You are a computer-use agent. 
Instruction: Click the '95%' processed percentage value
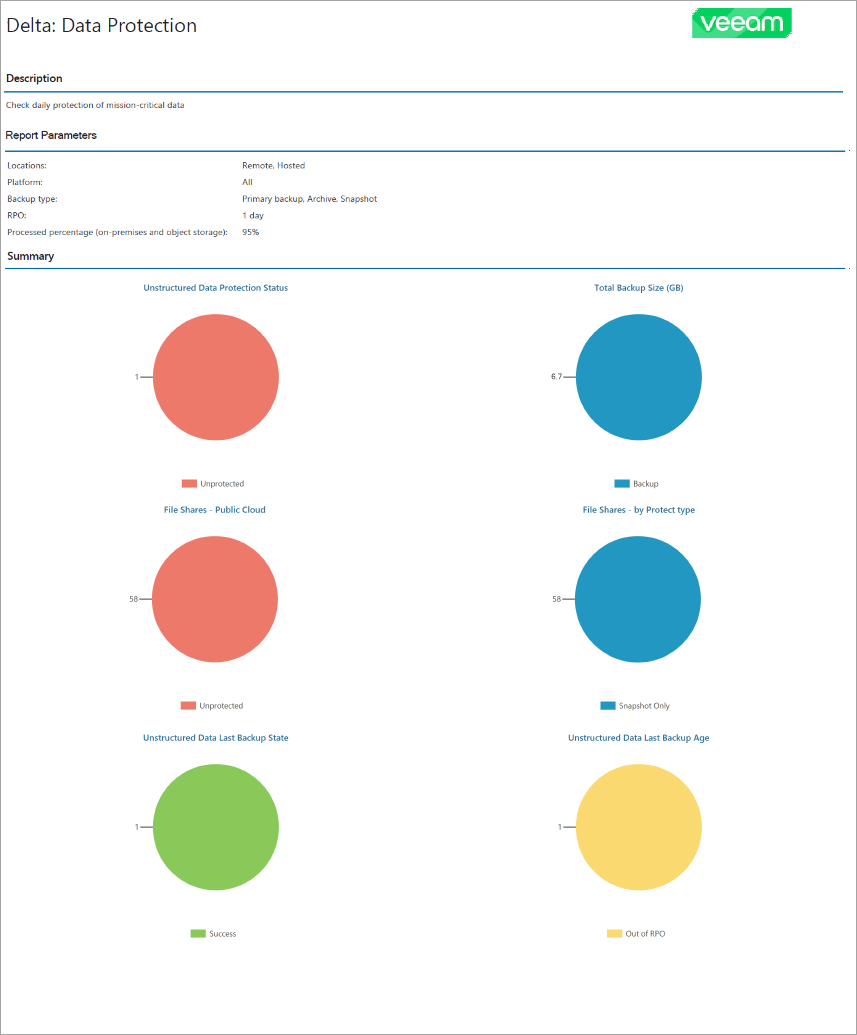[251, 232]
